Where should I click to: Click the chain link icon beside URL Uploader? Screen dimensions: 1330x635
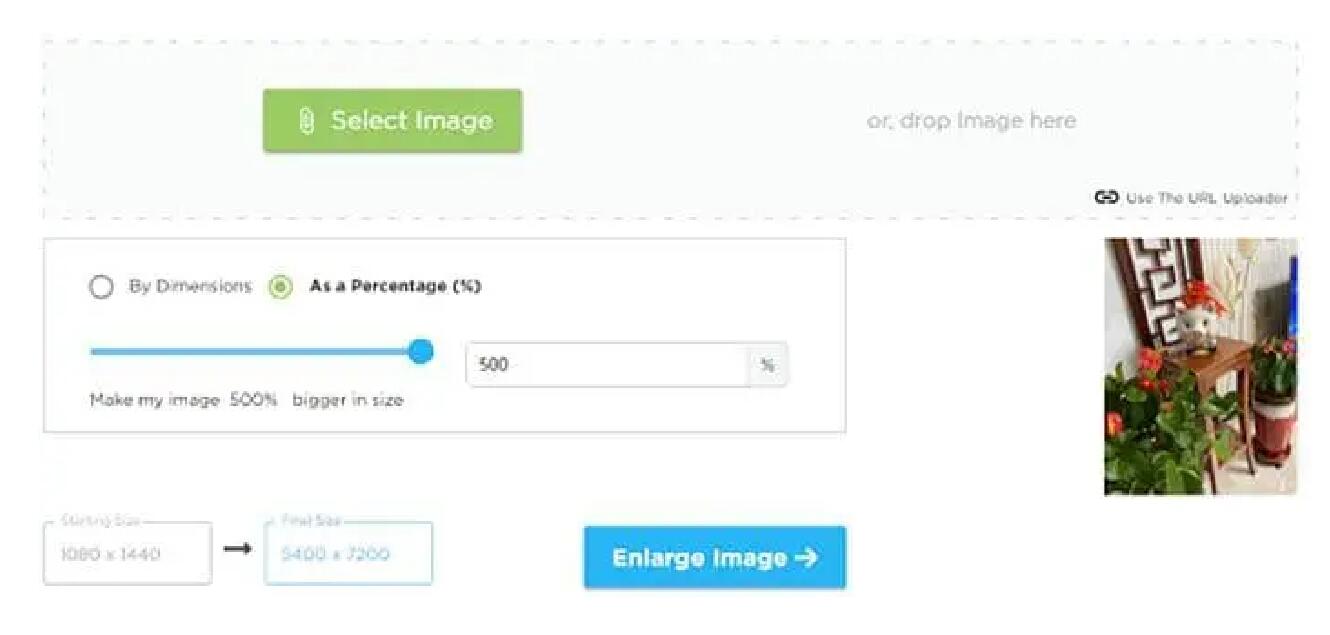tap(1105, 198)
